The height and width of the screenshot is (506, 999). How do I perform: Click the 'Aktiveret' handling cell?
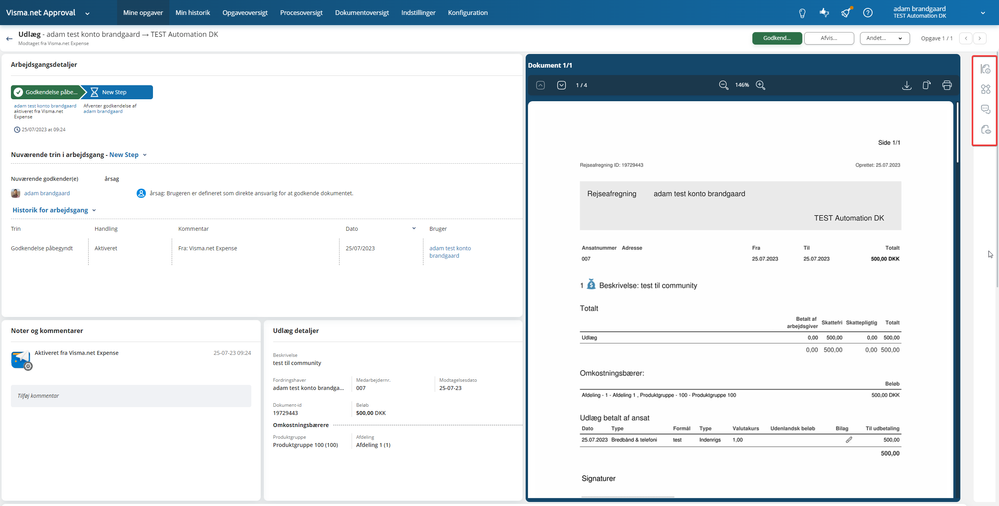[x=106, y=249]
